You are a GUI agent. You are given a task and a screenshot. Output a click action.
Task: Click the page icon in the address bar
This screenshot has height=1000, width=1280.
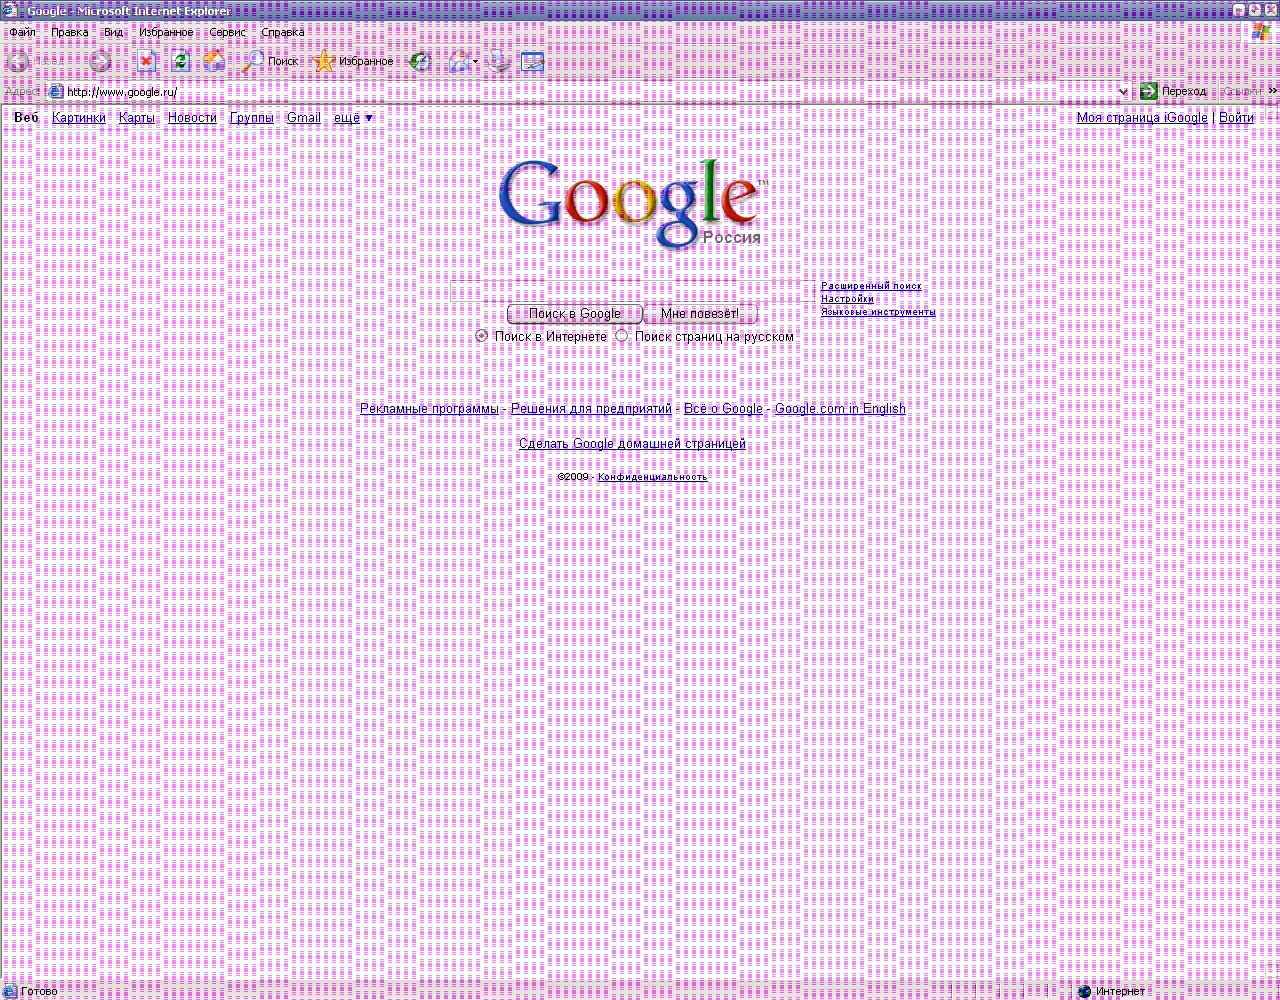(56, 92)
